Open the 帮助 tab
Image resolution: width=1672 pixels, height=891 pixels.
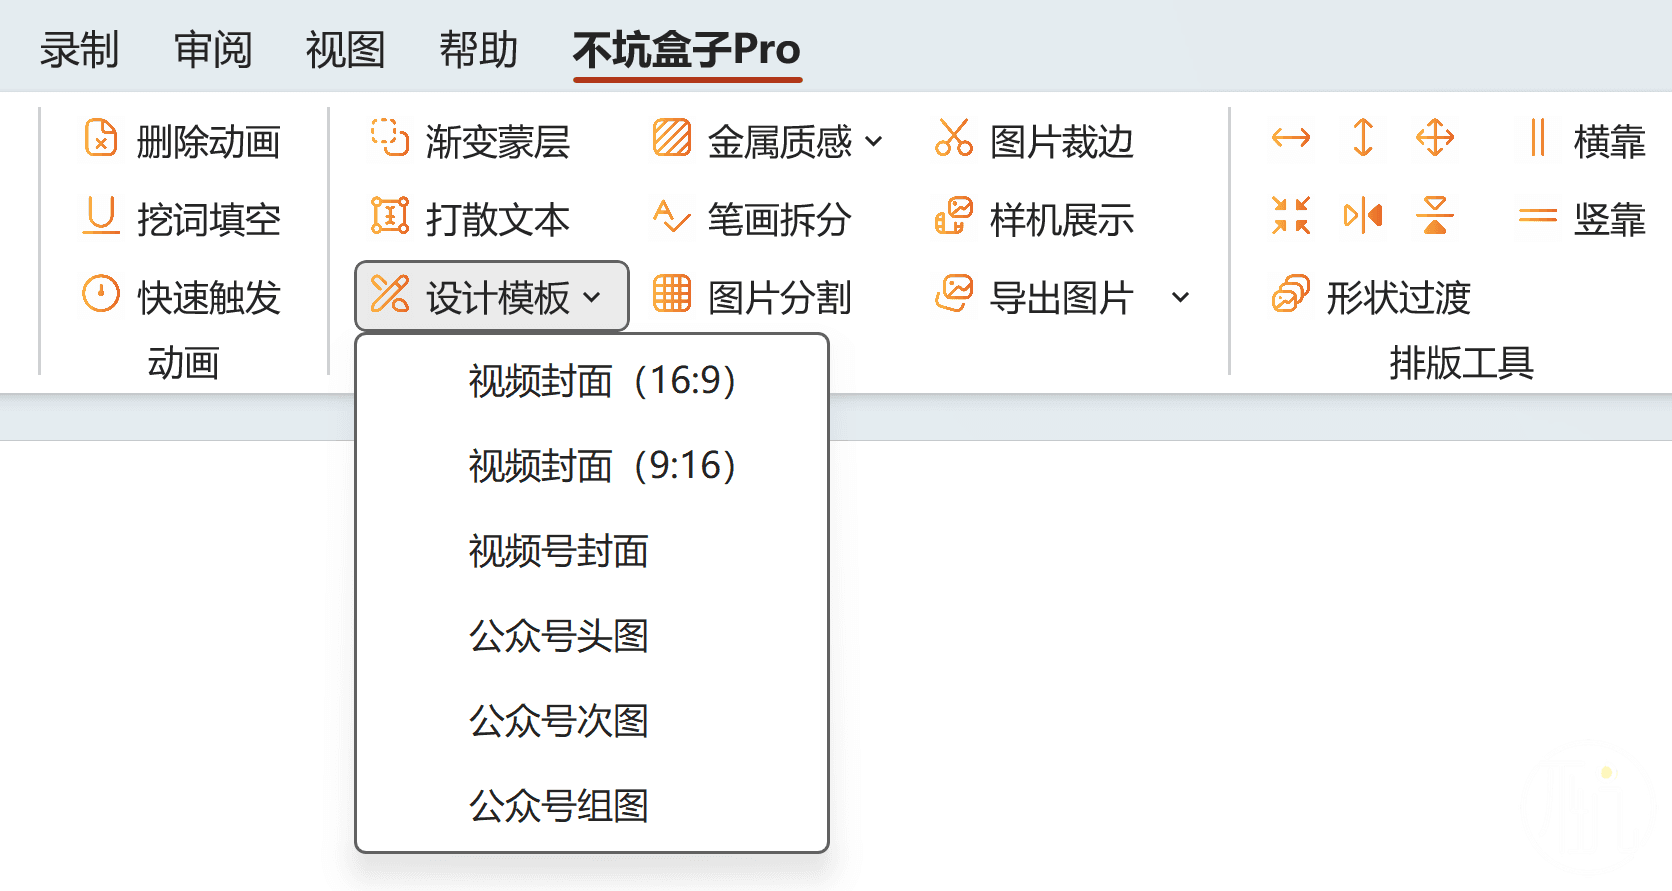pos(479,49)
